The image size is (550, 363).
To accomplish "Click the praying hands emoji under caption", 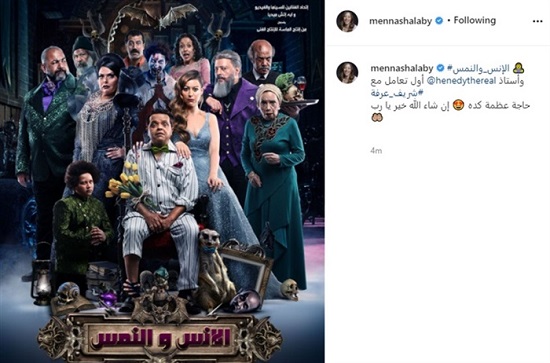I will [x=377, y=117].
